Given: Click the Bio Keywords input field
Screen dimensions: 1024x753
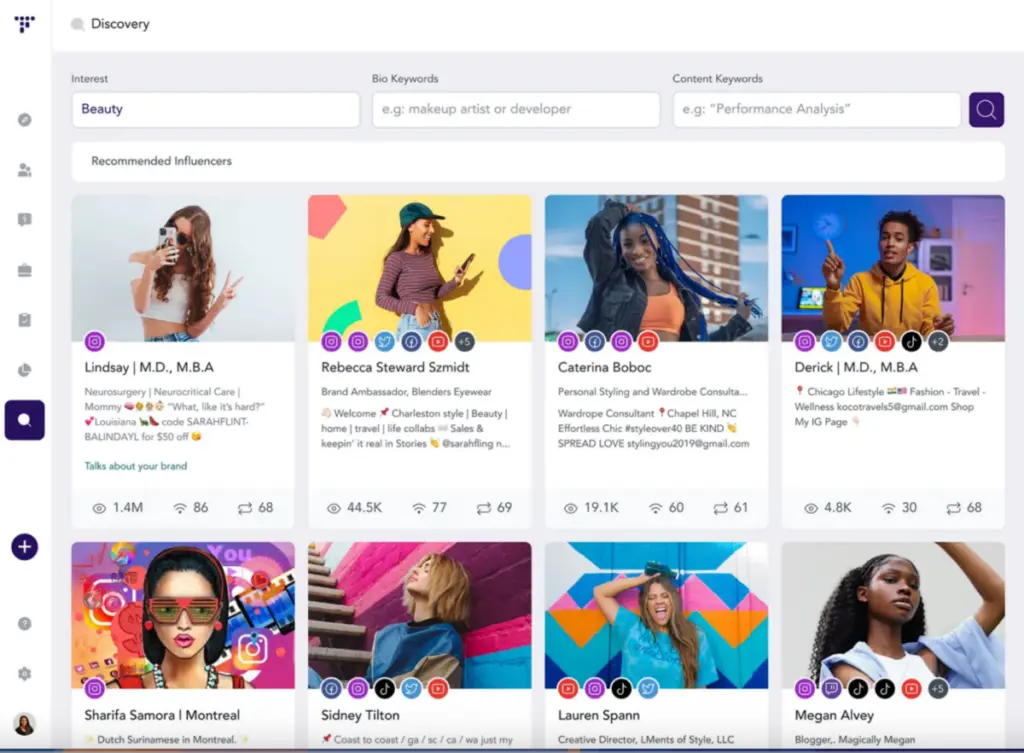Looking at the screenshot, I should point(515,110).
